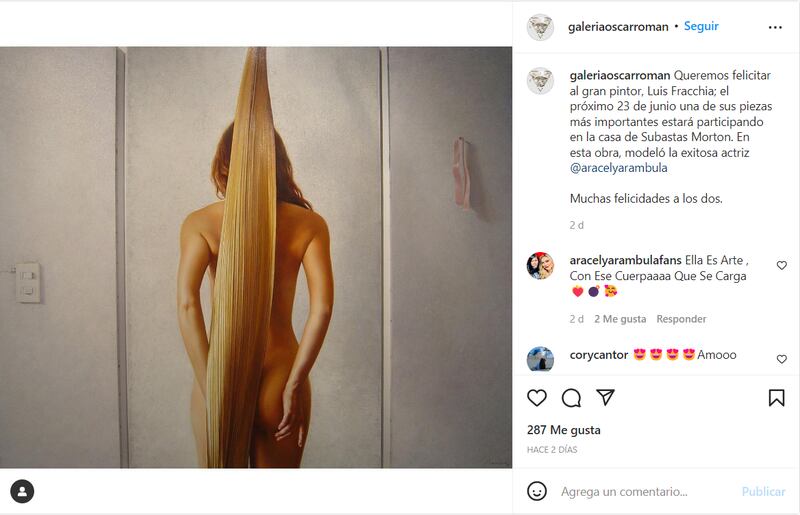Open corycantor's profile via username
Image resolution: width=800 pixels, height=515 pixels.
coord(598,355)
